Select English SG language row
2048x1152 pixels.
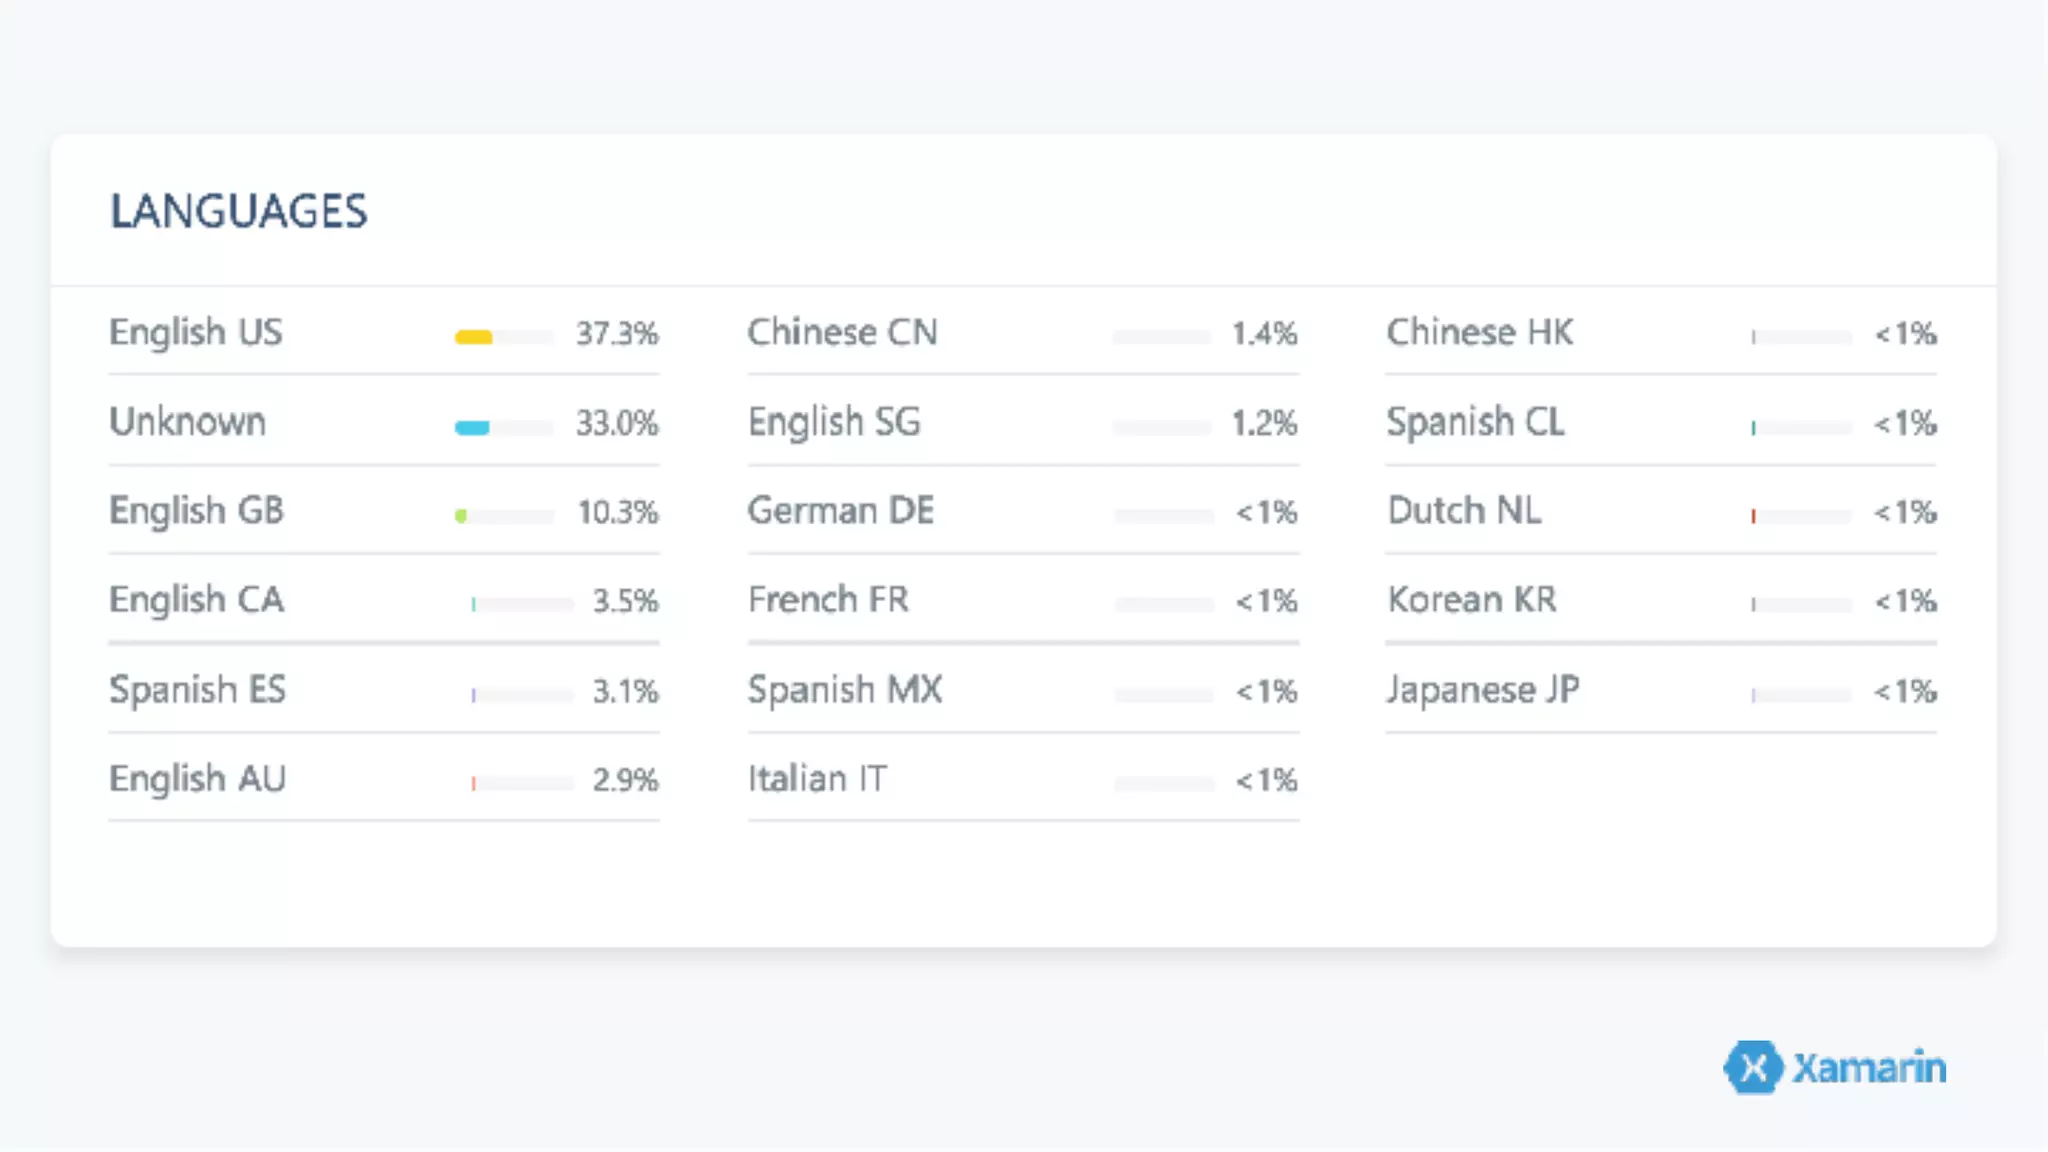point(834,422)
